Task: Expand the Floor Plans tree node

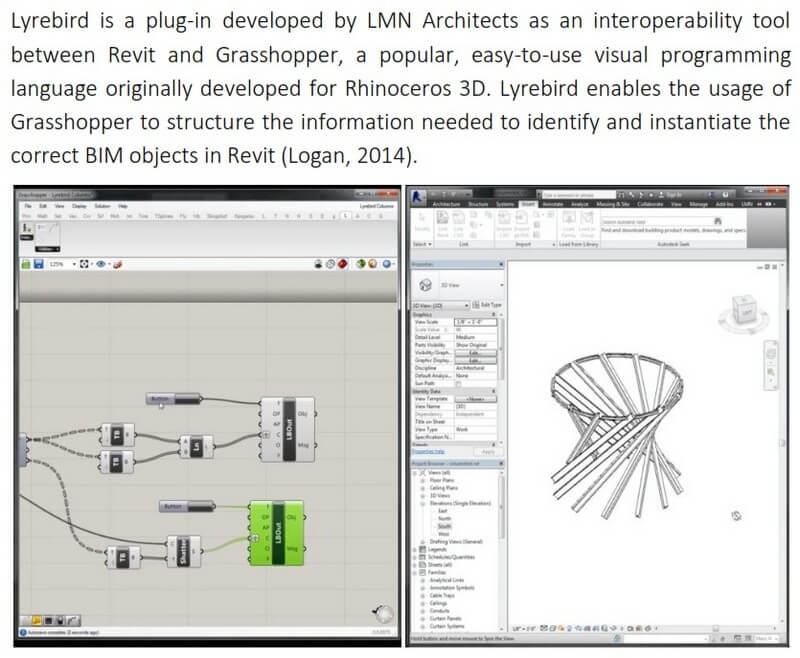Action: click(423, 479)
